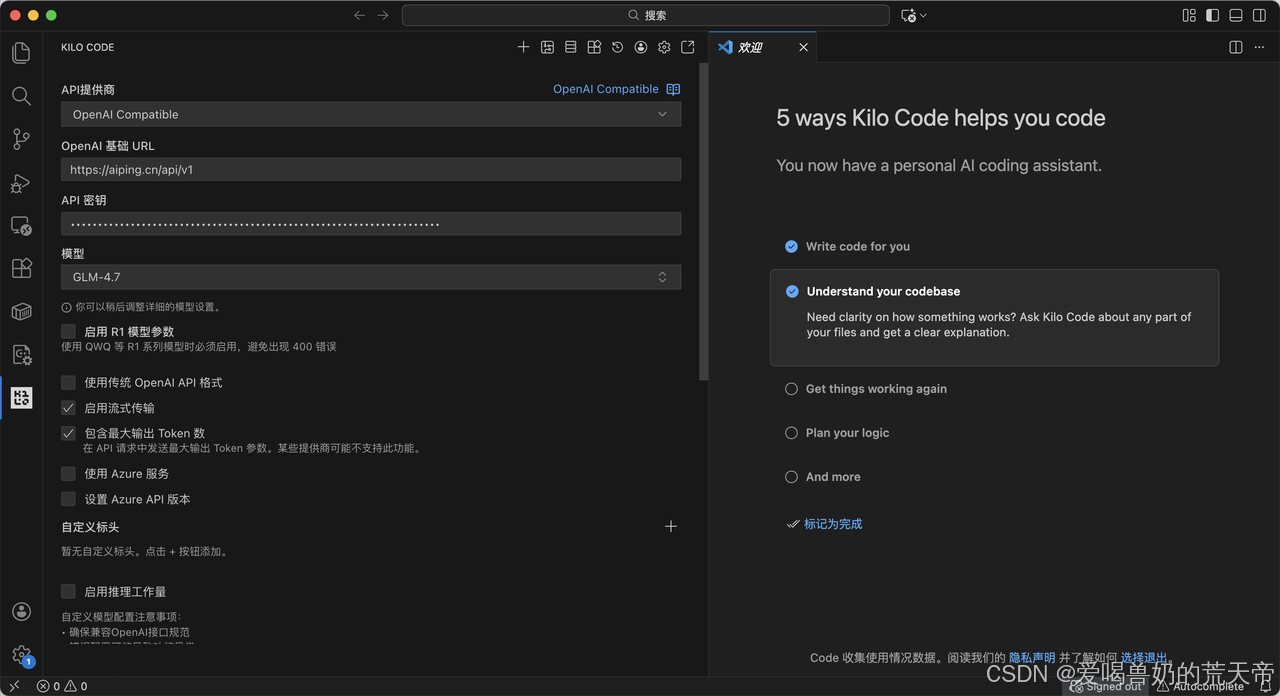Viewport: 1280px width, 696px height.
Task: Open the Accounts menu in activity bar
Action: pos(21,612)
